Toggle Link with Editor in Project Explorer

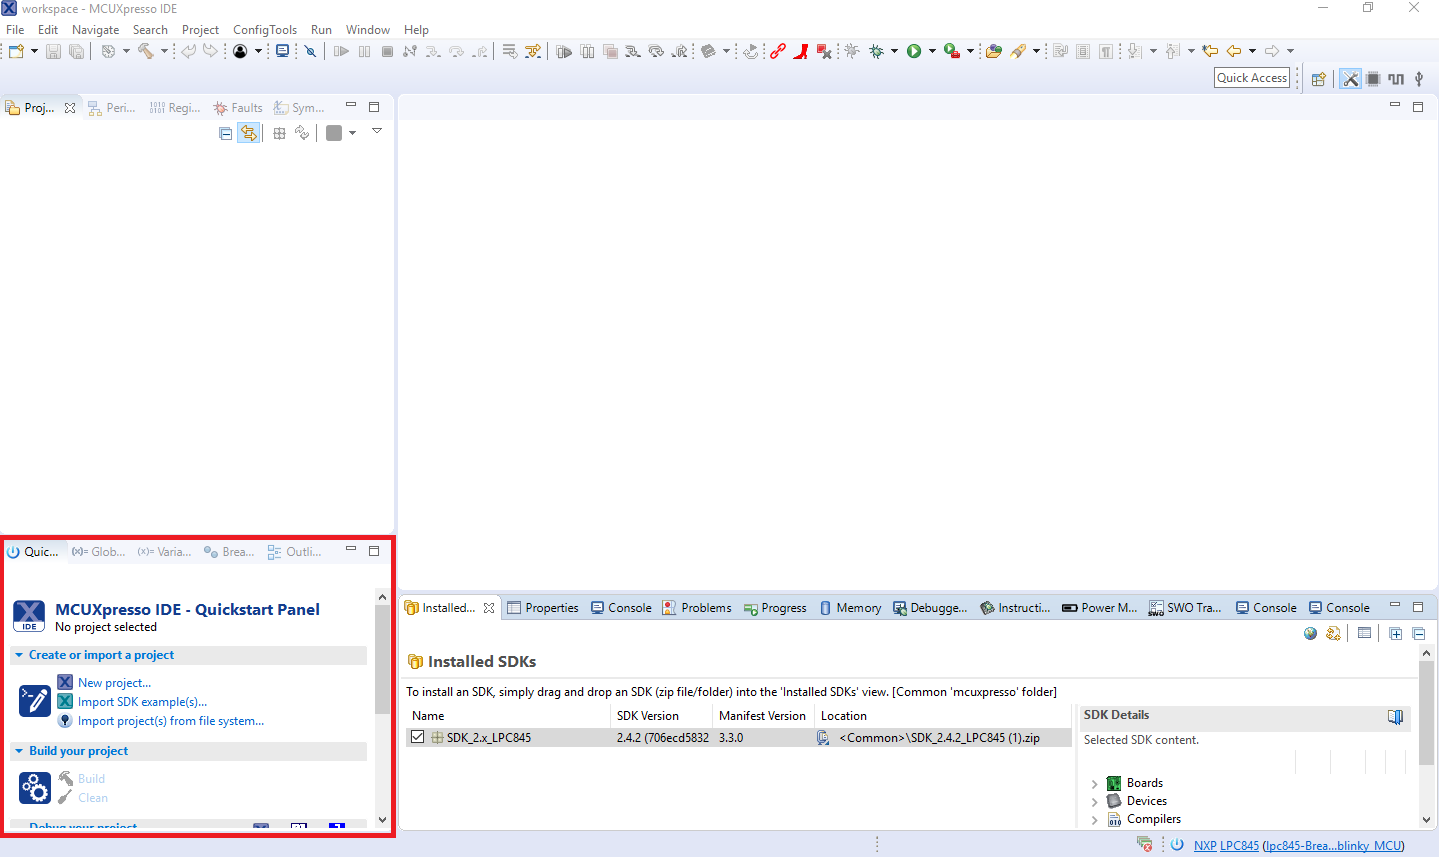tap(248, 133)
